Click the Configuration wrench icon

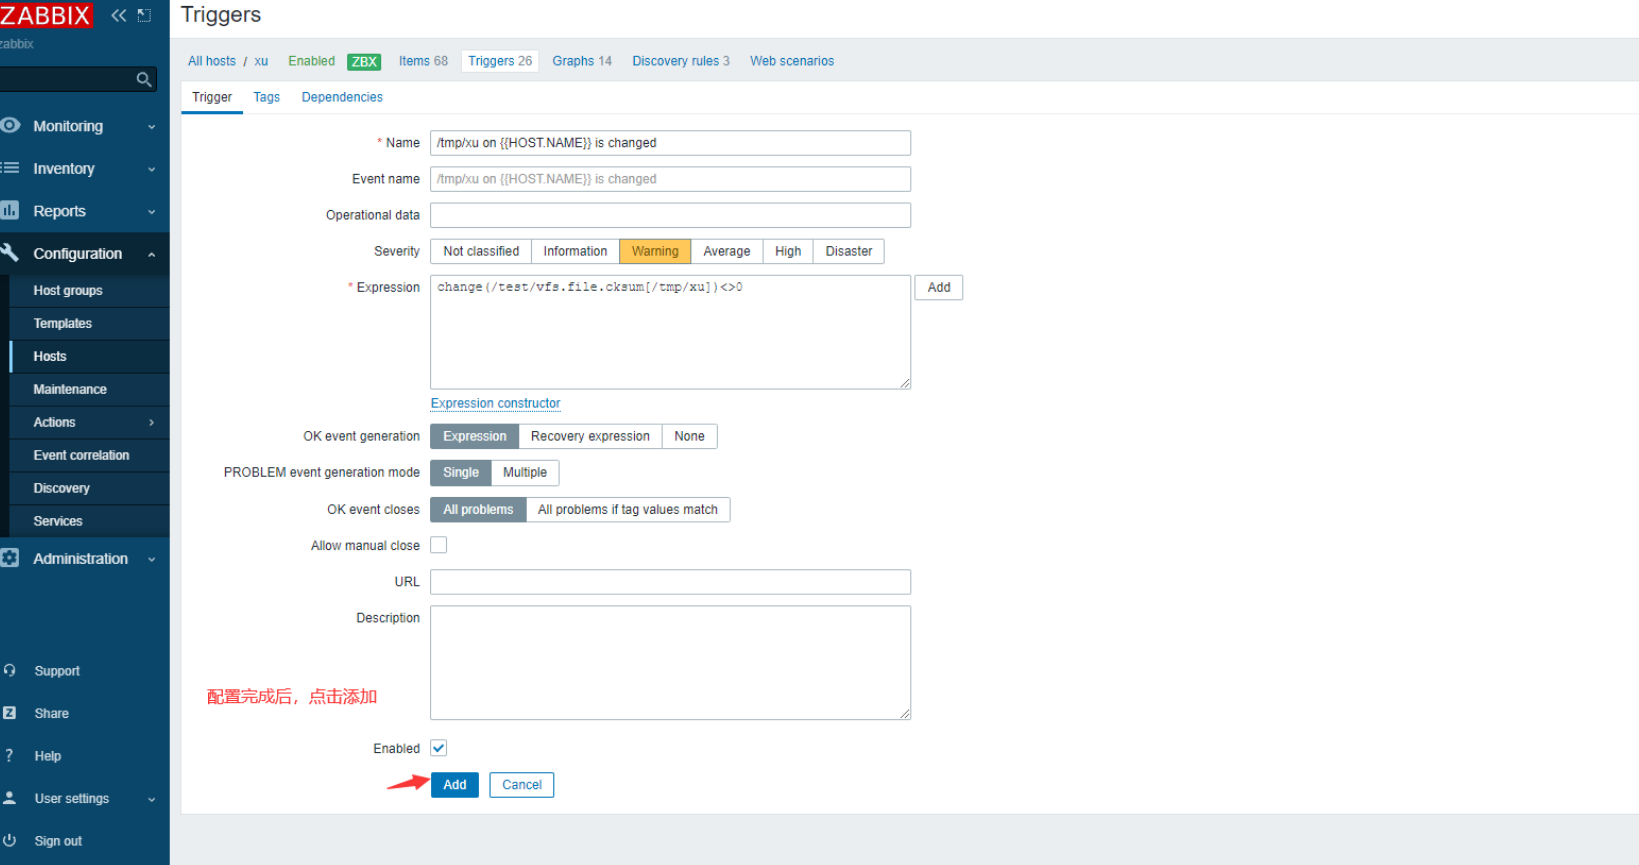coord(10,252)
